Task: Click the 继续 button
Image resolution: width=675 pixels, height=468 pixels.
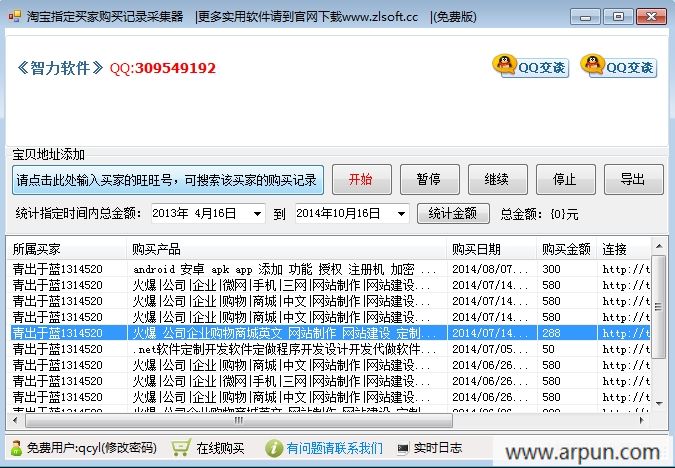Action: pyautogui.click(x=498, y=179)
